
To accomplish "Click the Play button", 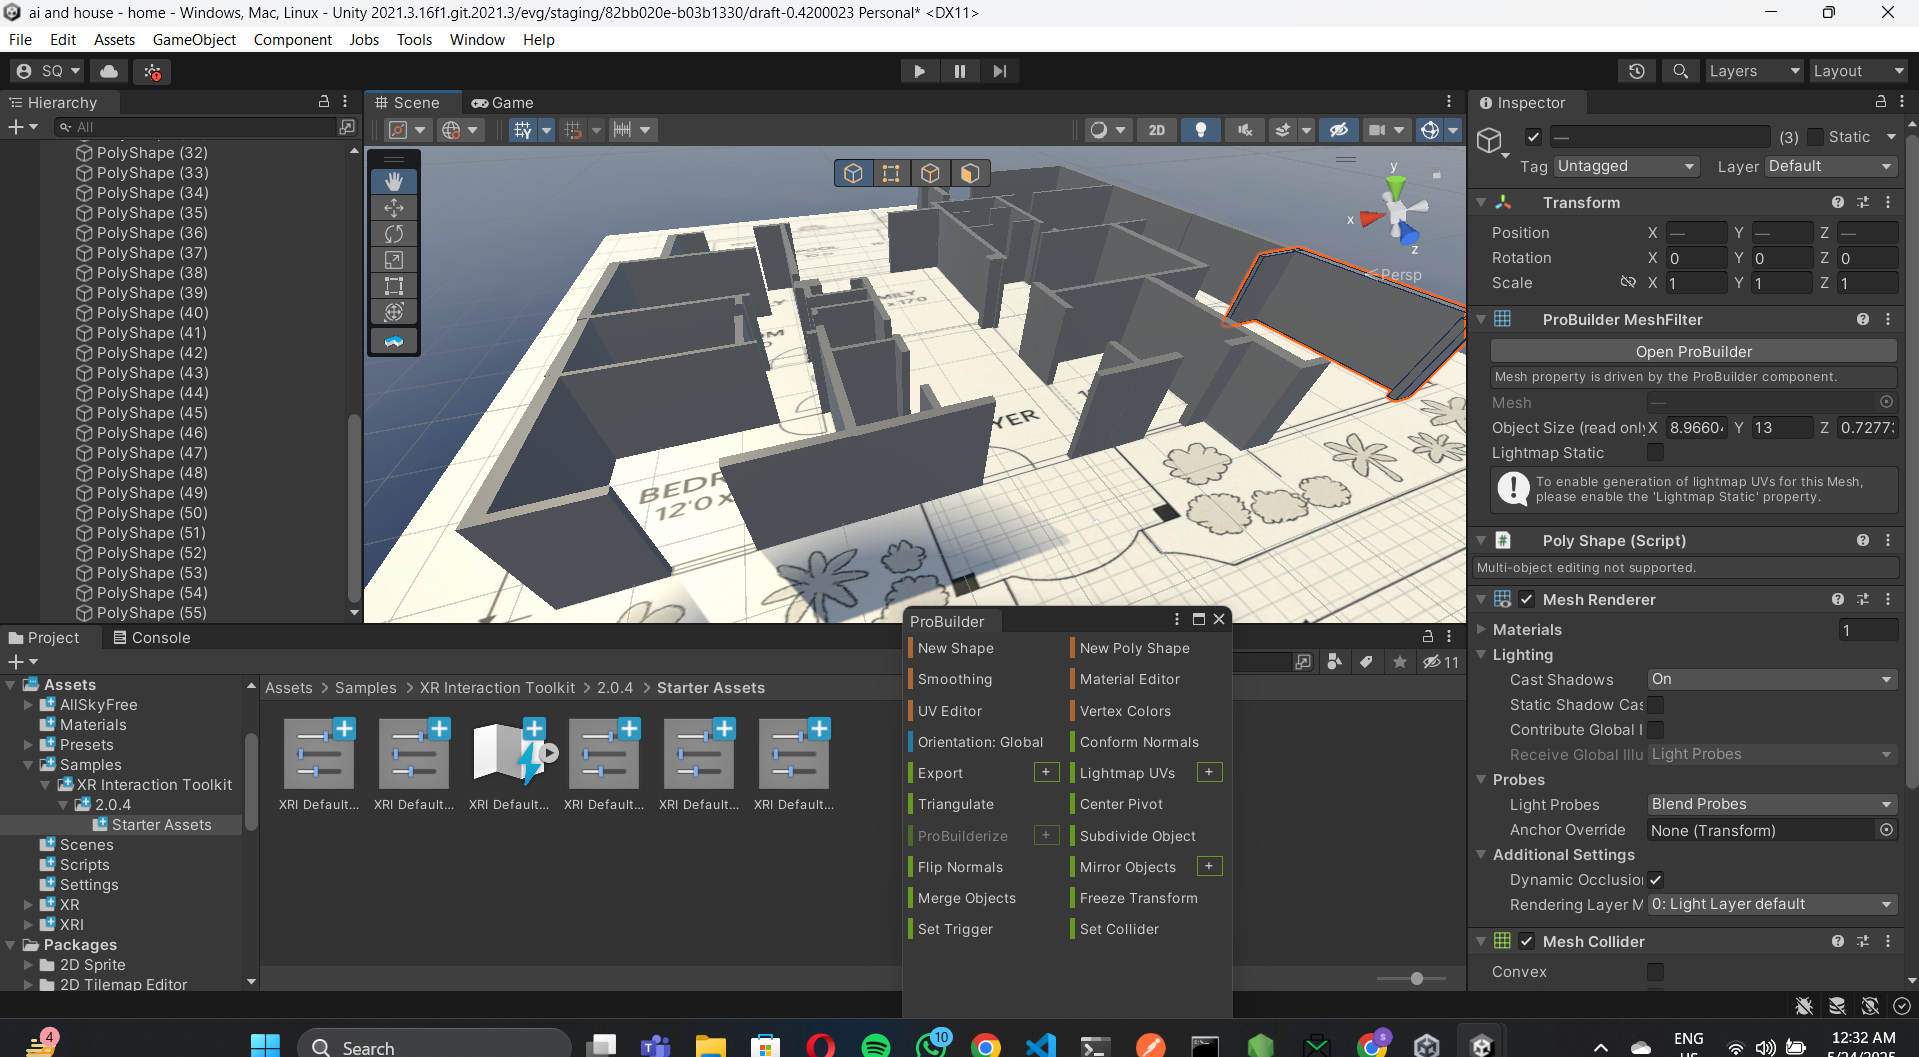I will point(919,71).
